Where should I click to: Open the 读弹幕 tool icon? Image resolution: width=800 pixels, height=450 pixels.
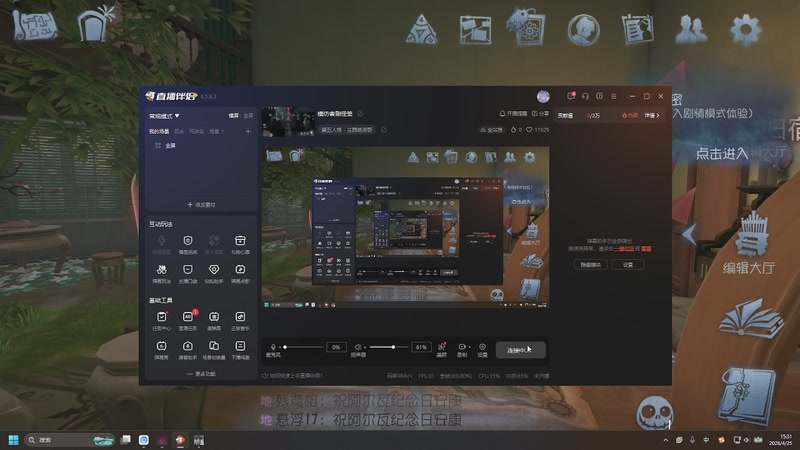(x=214, y=317)
